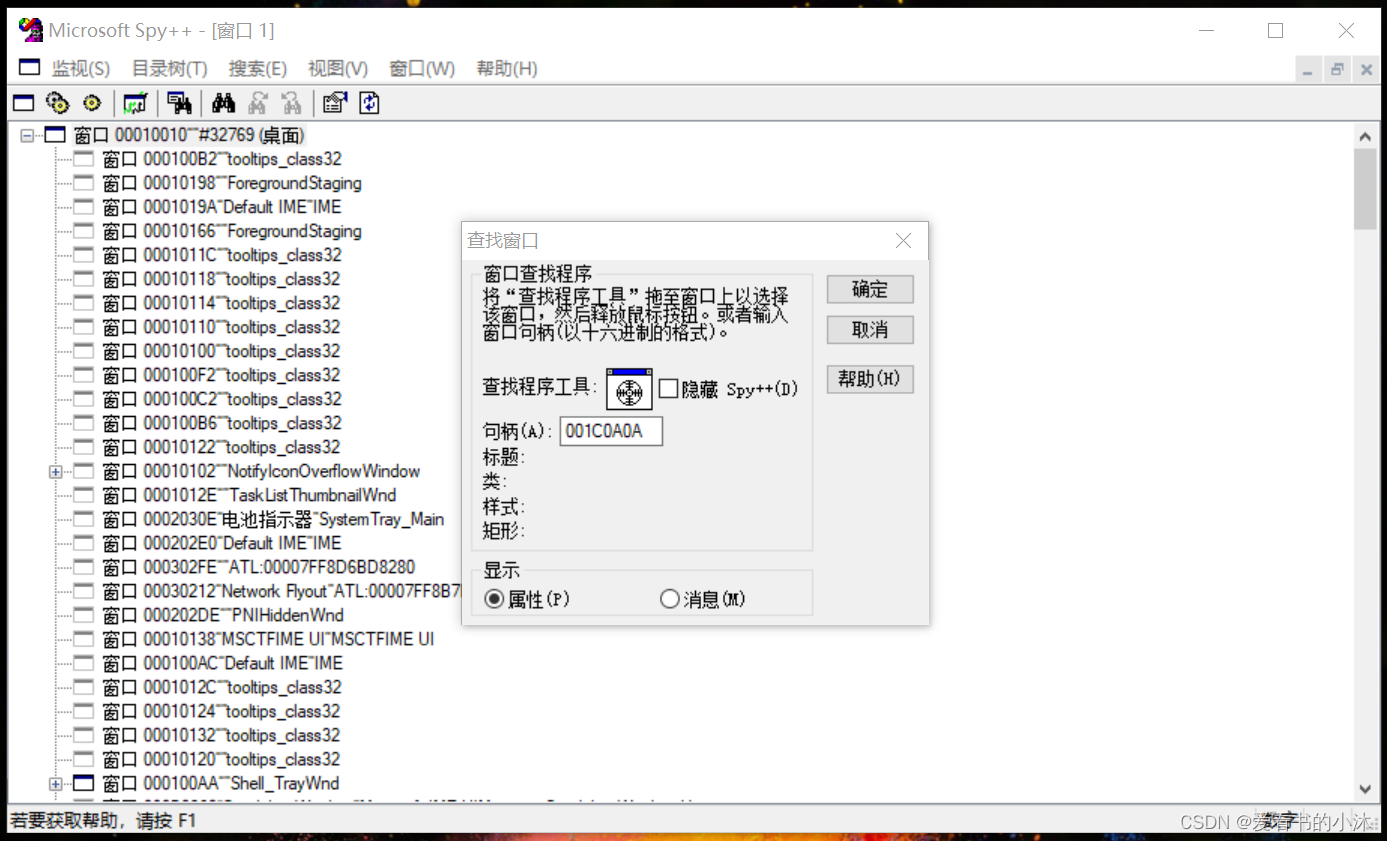Screen dimensions: 1387x841
Task: Select row 0001012C tooltips_class32
Action: [x=222, y=687]
